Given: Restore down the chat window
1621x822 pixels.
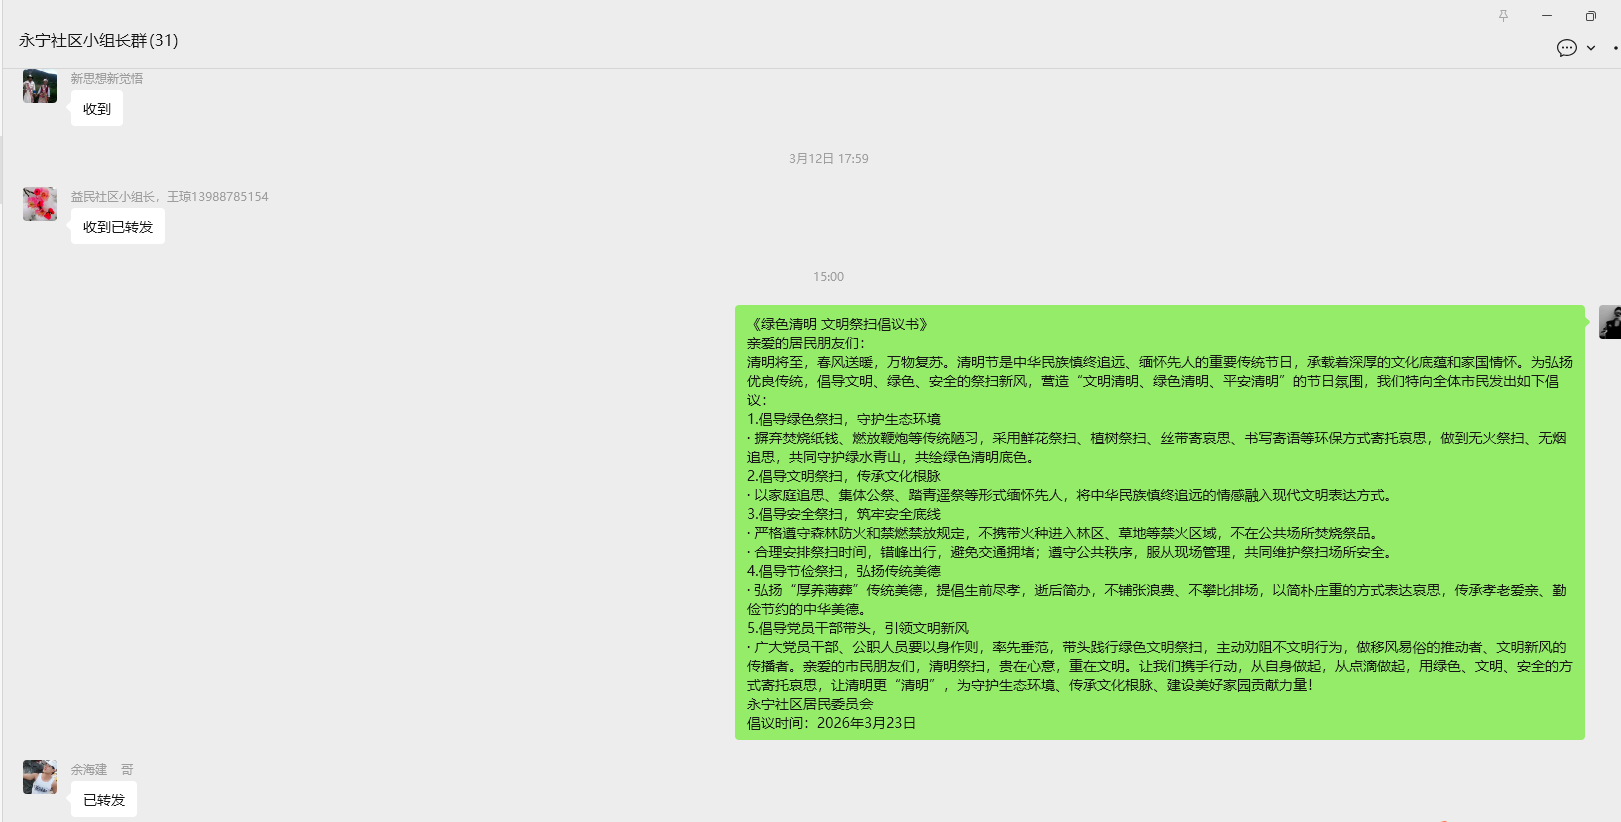Looking at the screenshot, I should click(1590, 16).
